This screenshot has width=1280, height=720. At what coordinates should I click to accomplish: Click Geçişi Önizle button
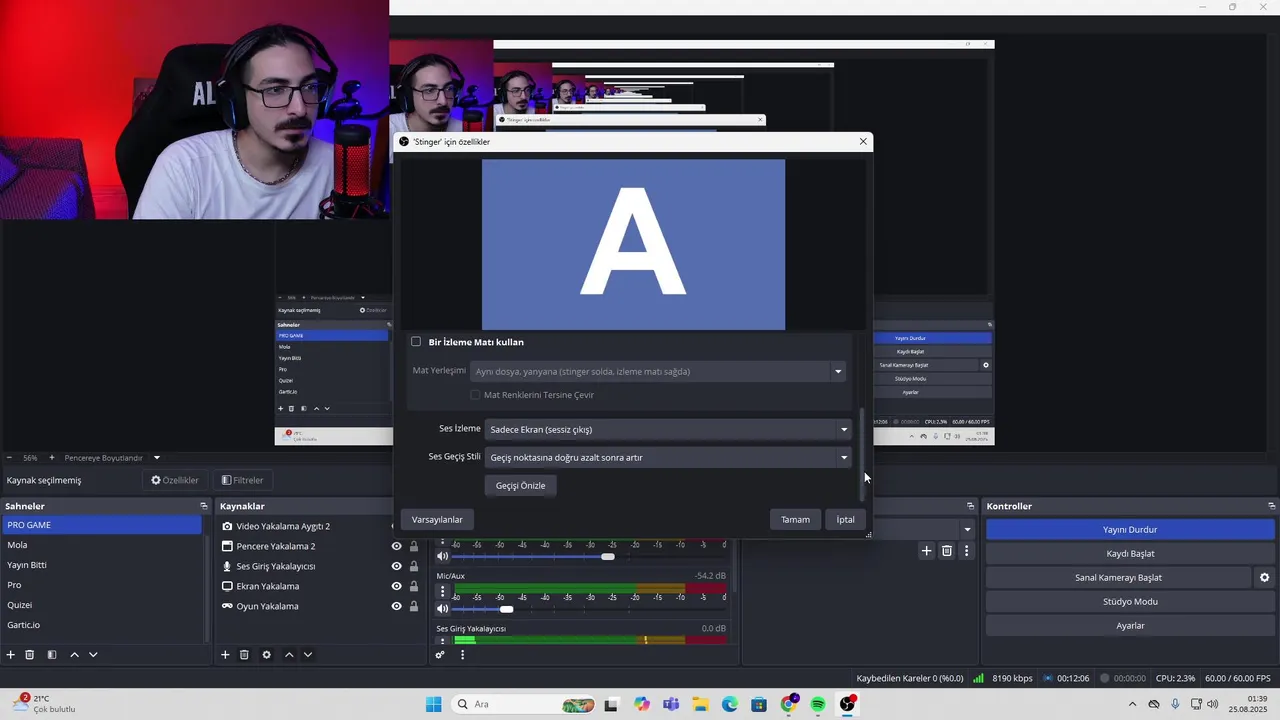(521, 486)
